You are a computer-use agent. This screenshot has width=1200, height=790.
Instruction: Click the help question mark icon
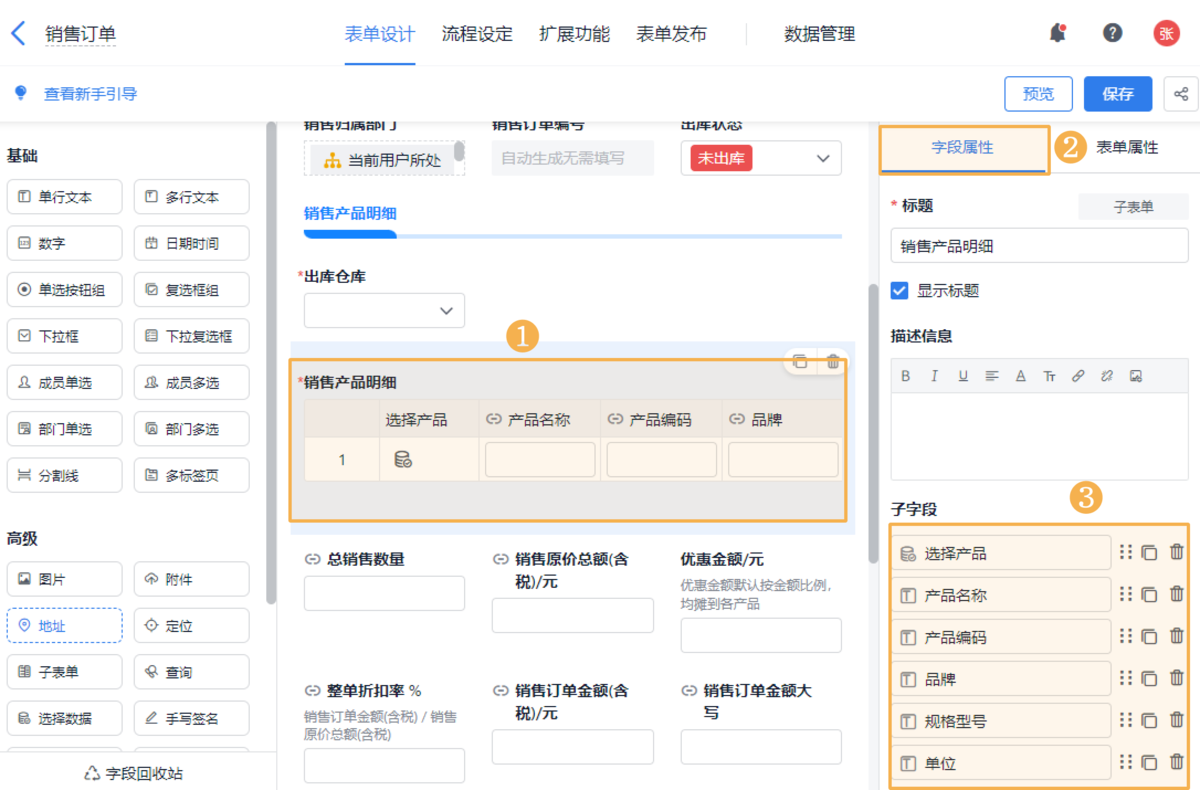tap(1112, 33)
